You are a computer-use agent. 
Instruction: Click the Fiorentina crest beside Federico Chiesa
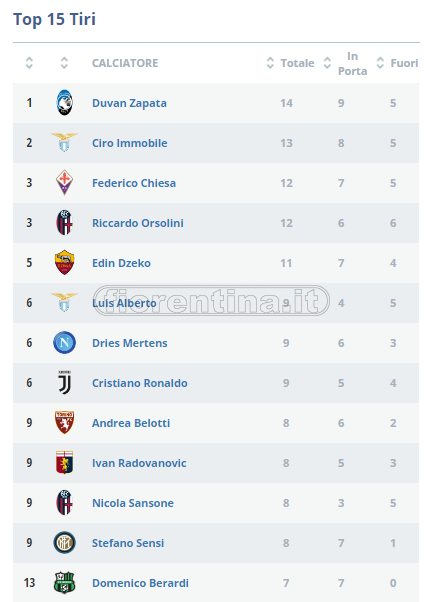click(64, 183)
